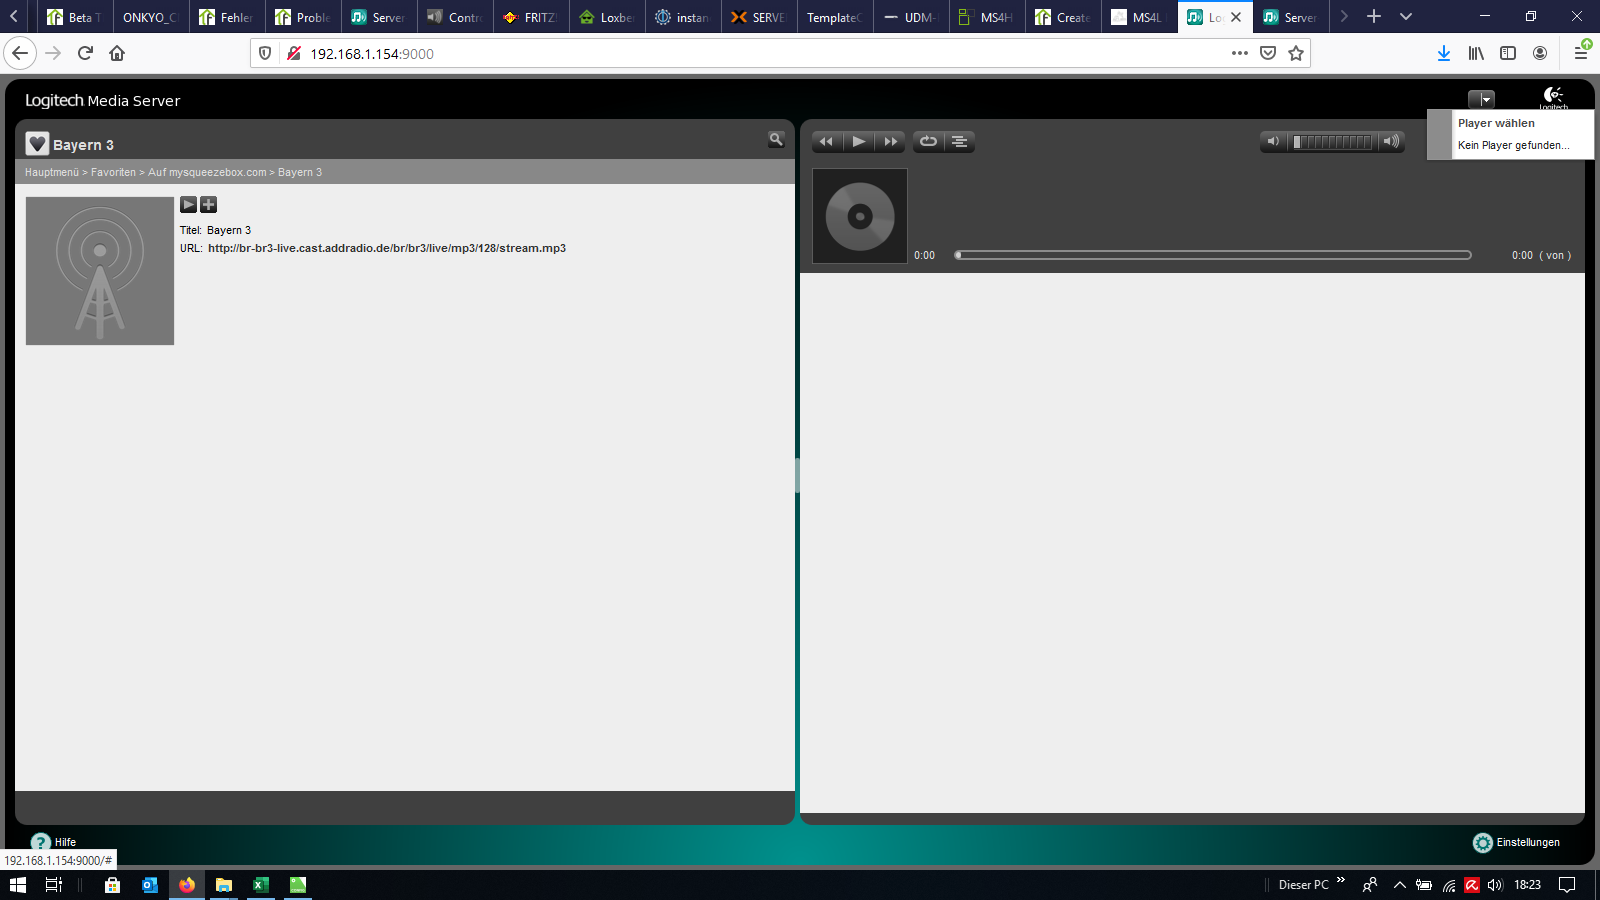This screenshot has height=900, width=1600.
Task: Open the player selection dropdown
Action: coord(1481,99)
